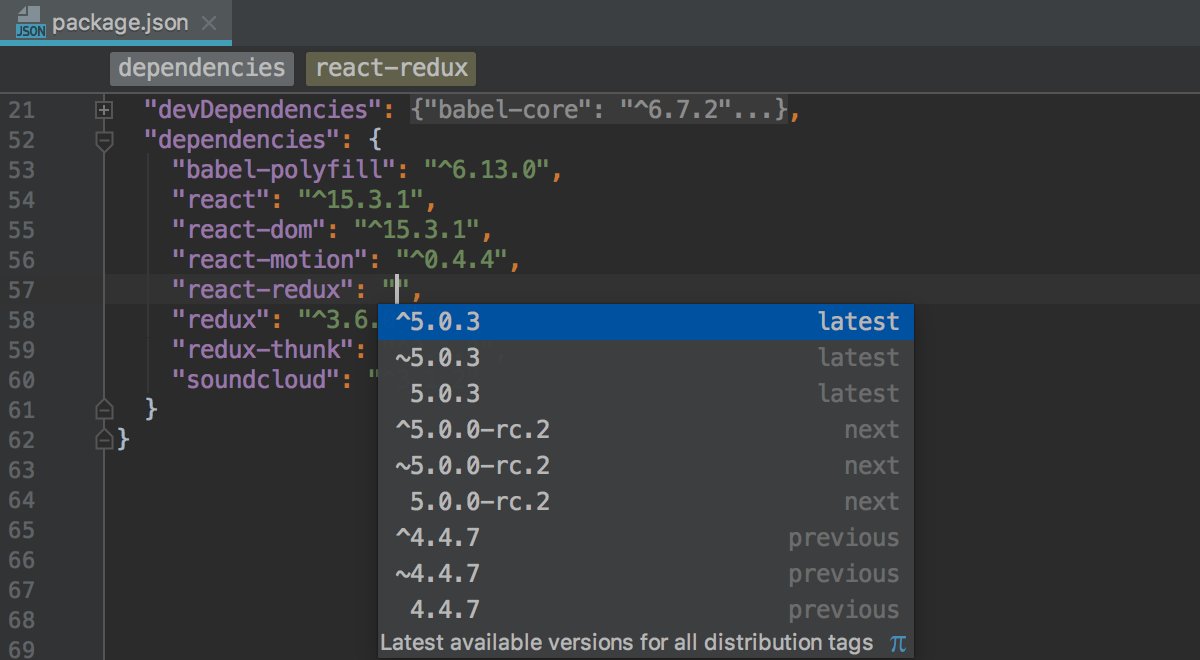This screenshot has height=660, width=1200.
Task: Choose ^5.0.3 latest completion
Action: click(645, 322)
